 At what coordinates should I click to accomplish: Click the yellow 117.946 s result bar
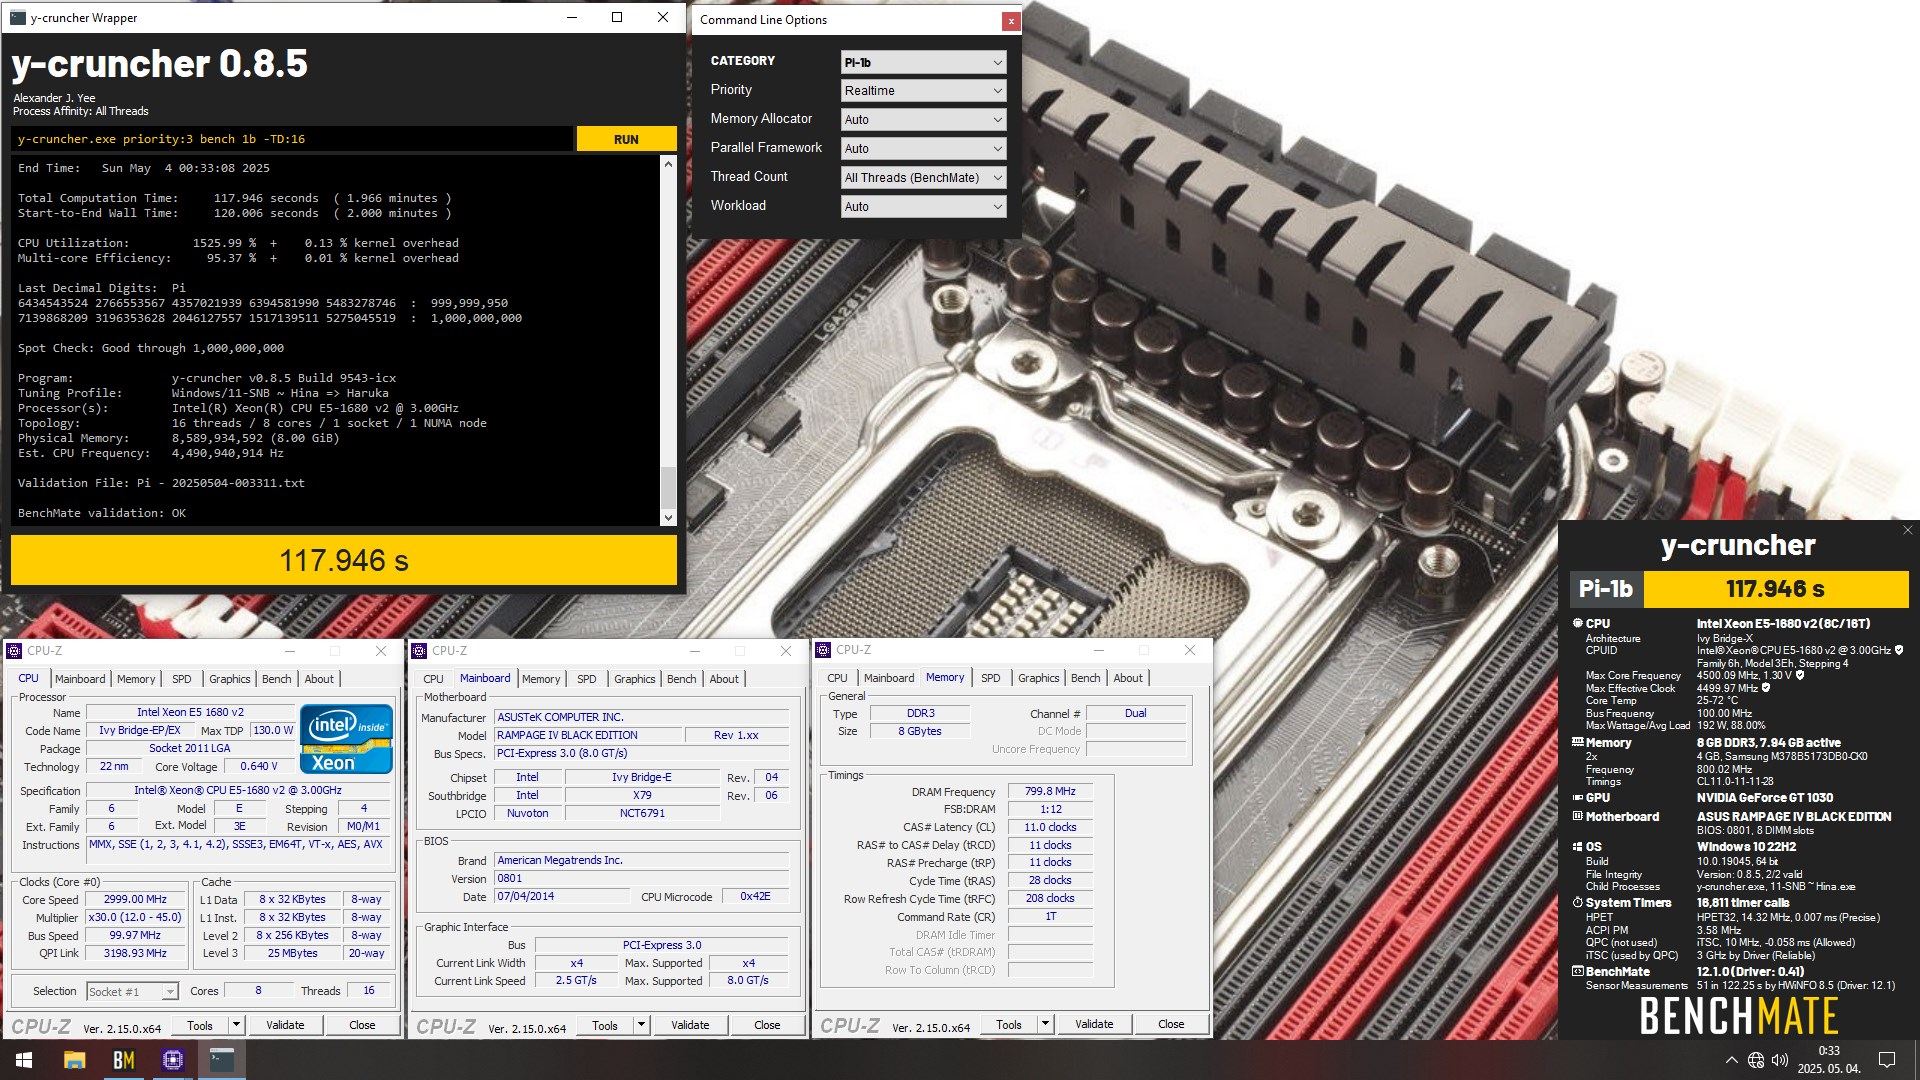pos(344,560)
